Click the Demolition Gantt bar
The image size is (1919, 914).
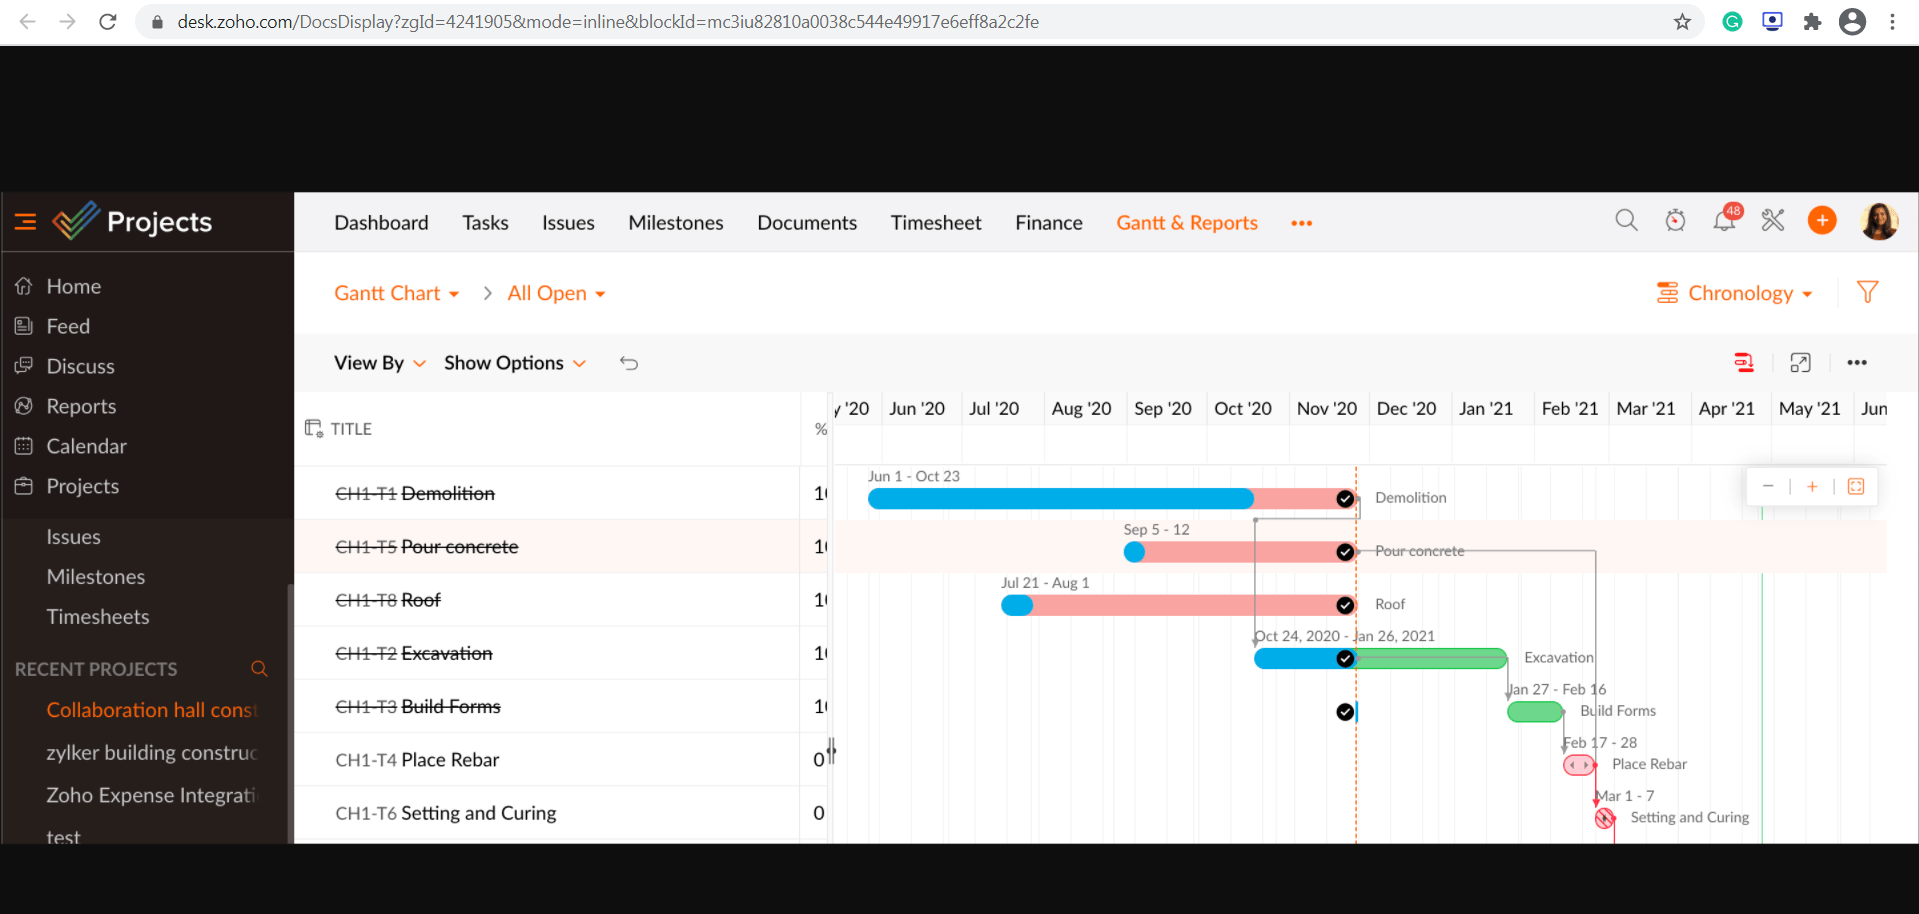point(1111,499)
